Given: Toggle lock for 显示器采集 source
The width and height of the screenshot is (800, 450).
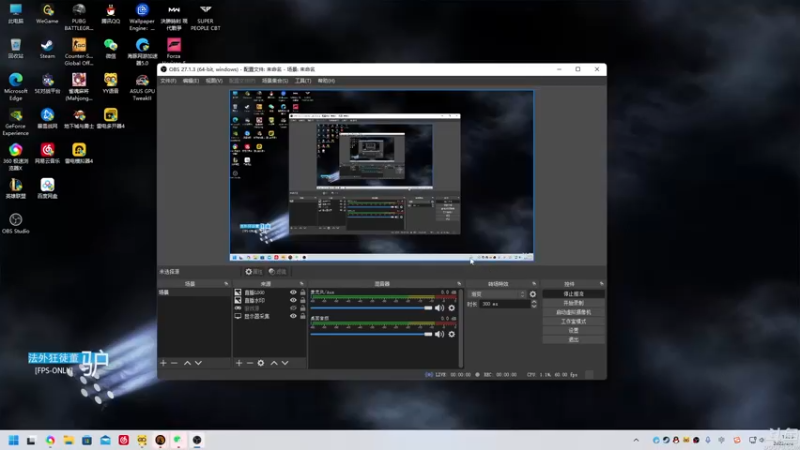Looking at the screenshot, I should [x=303, y=316].
